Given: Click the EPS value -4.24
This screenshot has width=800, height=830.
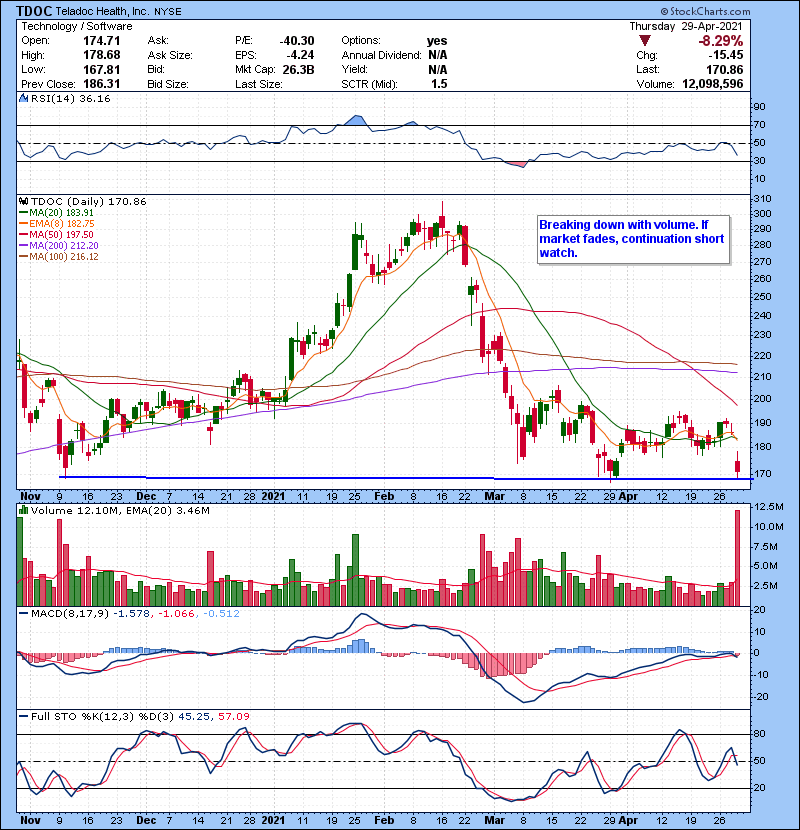Looking at the screenshot, I should [301, 55].
